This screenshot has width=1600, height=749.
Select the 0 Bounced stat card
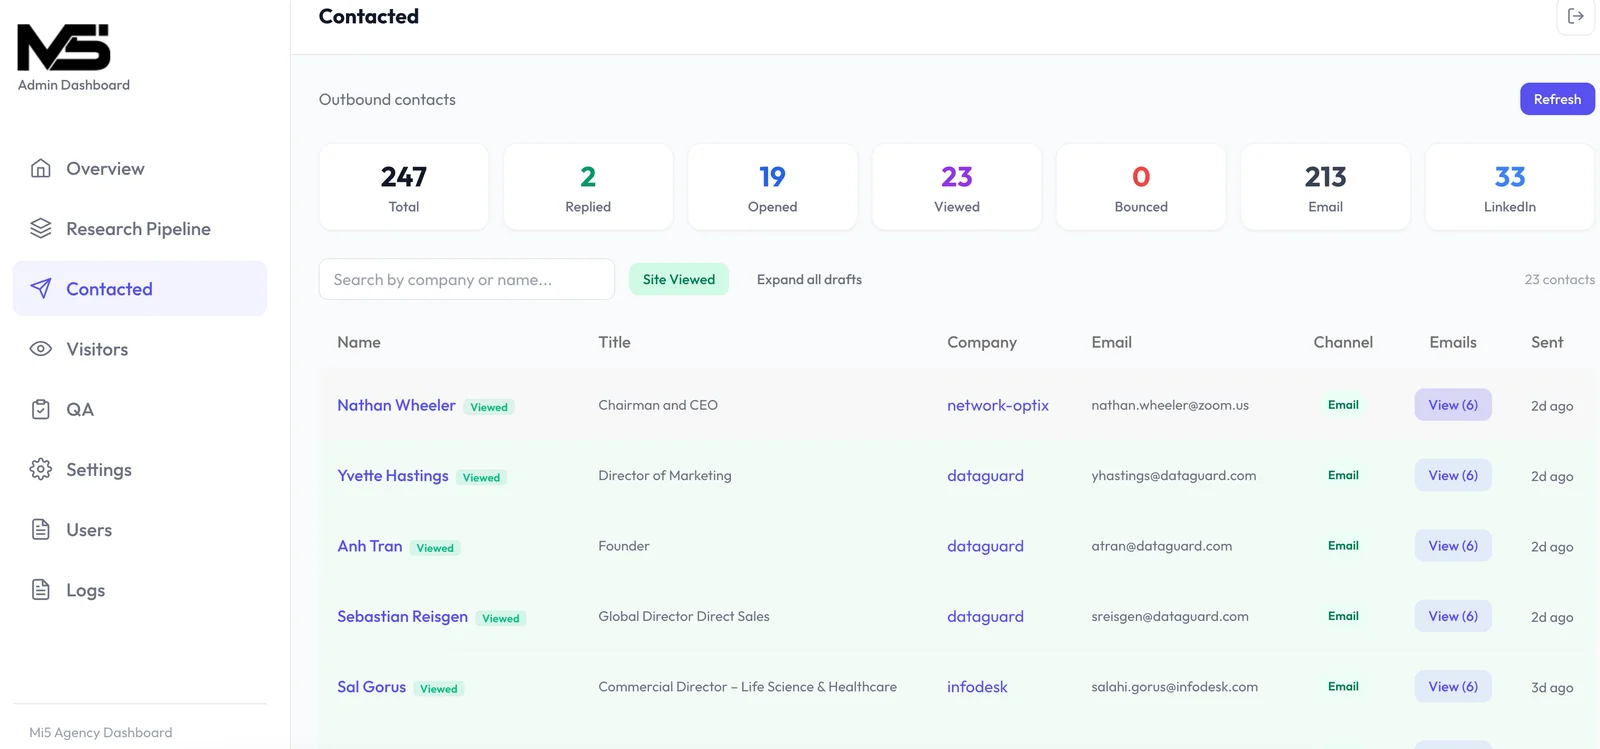pos(1141,187)
